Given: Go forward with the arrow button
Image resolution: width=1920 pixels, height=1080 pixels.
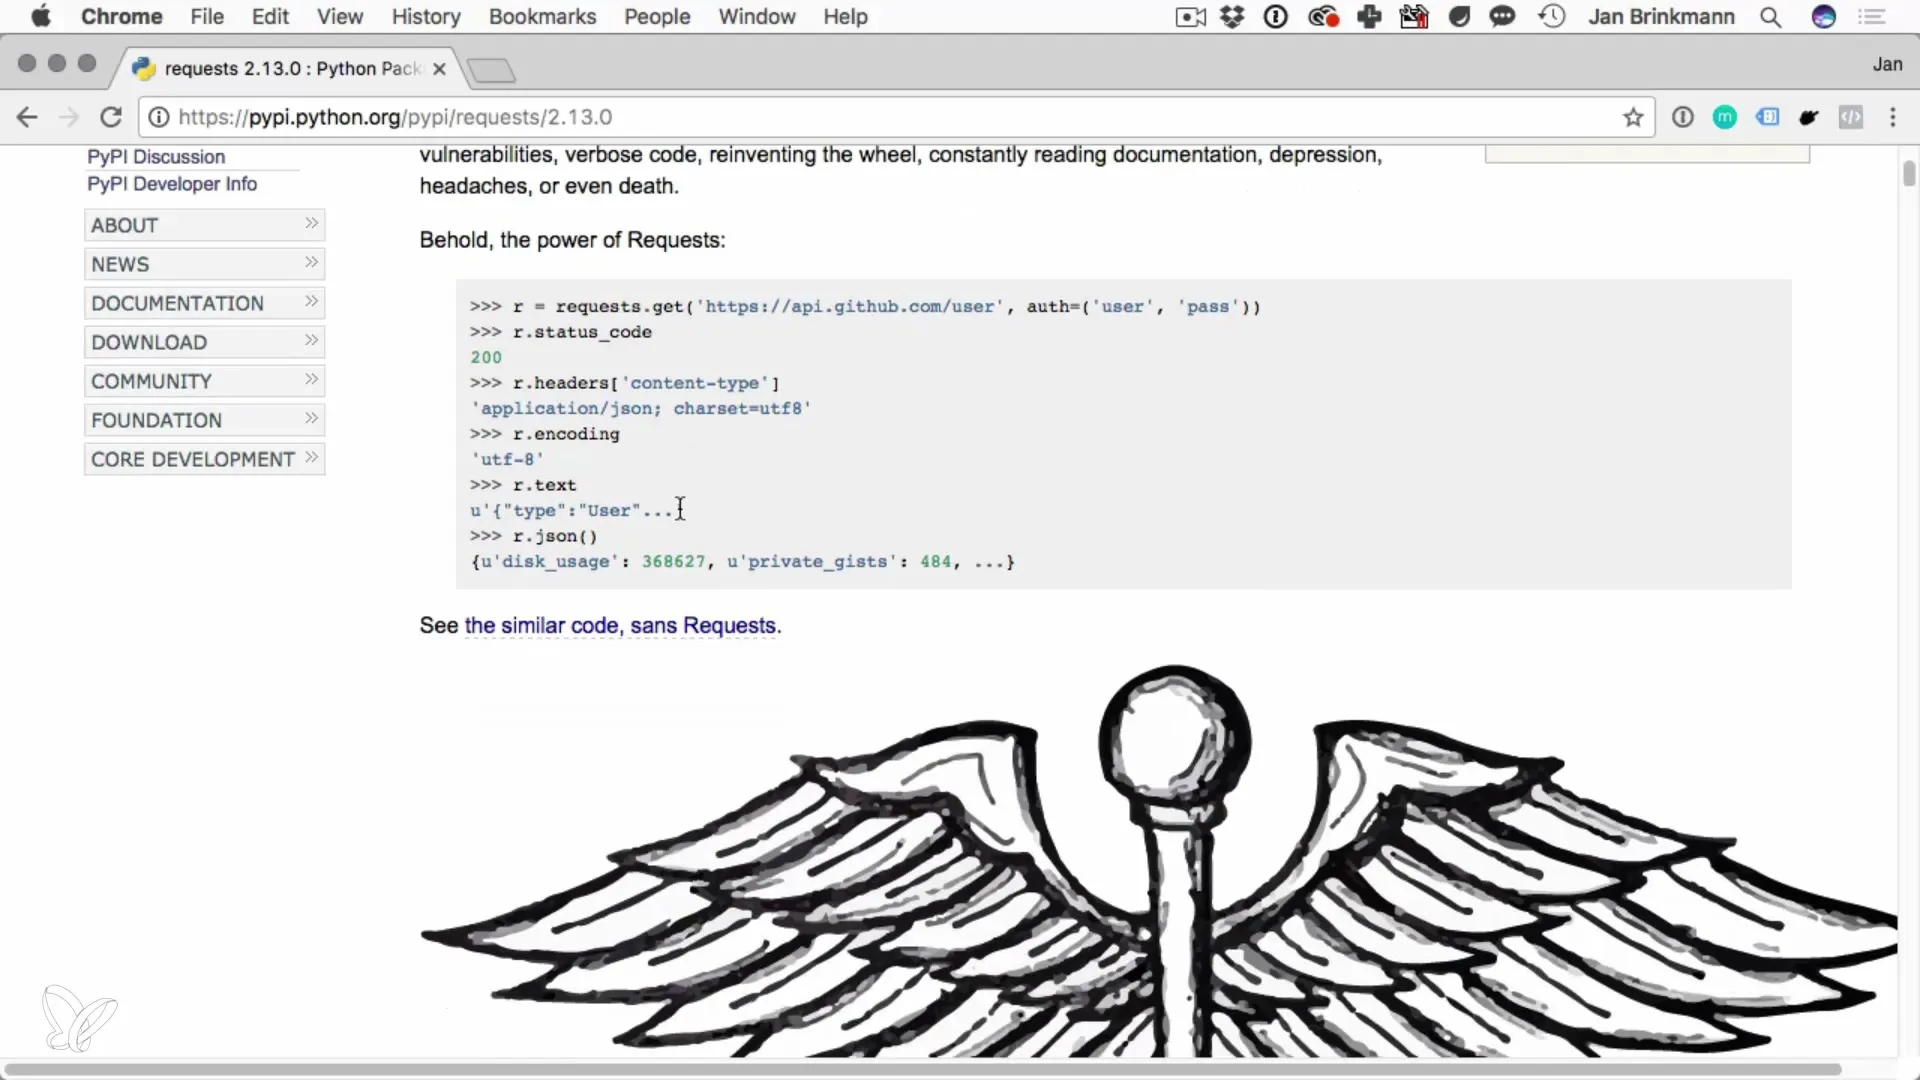Looking at the screenshot, I should pyautogui.click(x=68, y=117).
